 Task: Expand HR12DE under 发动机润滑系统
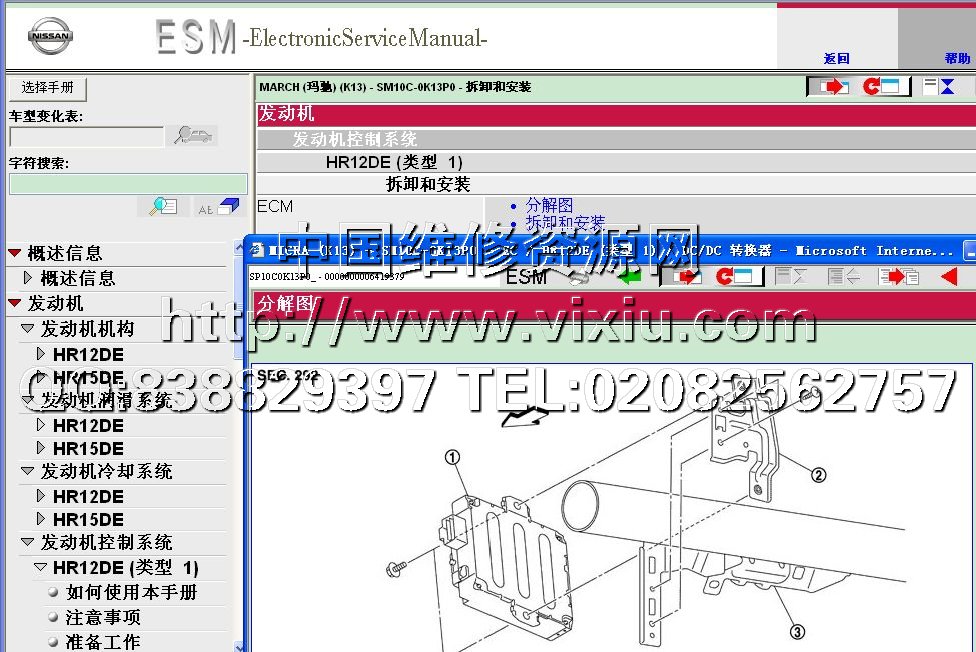tap(40, 425)
